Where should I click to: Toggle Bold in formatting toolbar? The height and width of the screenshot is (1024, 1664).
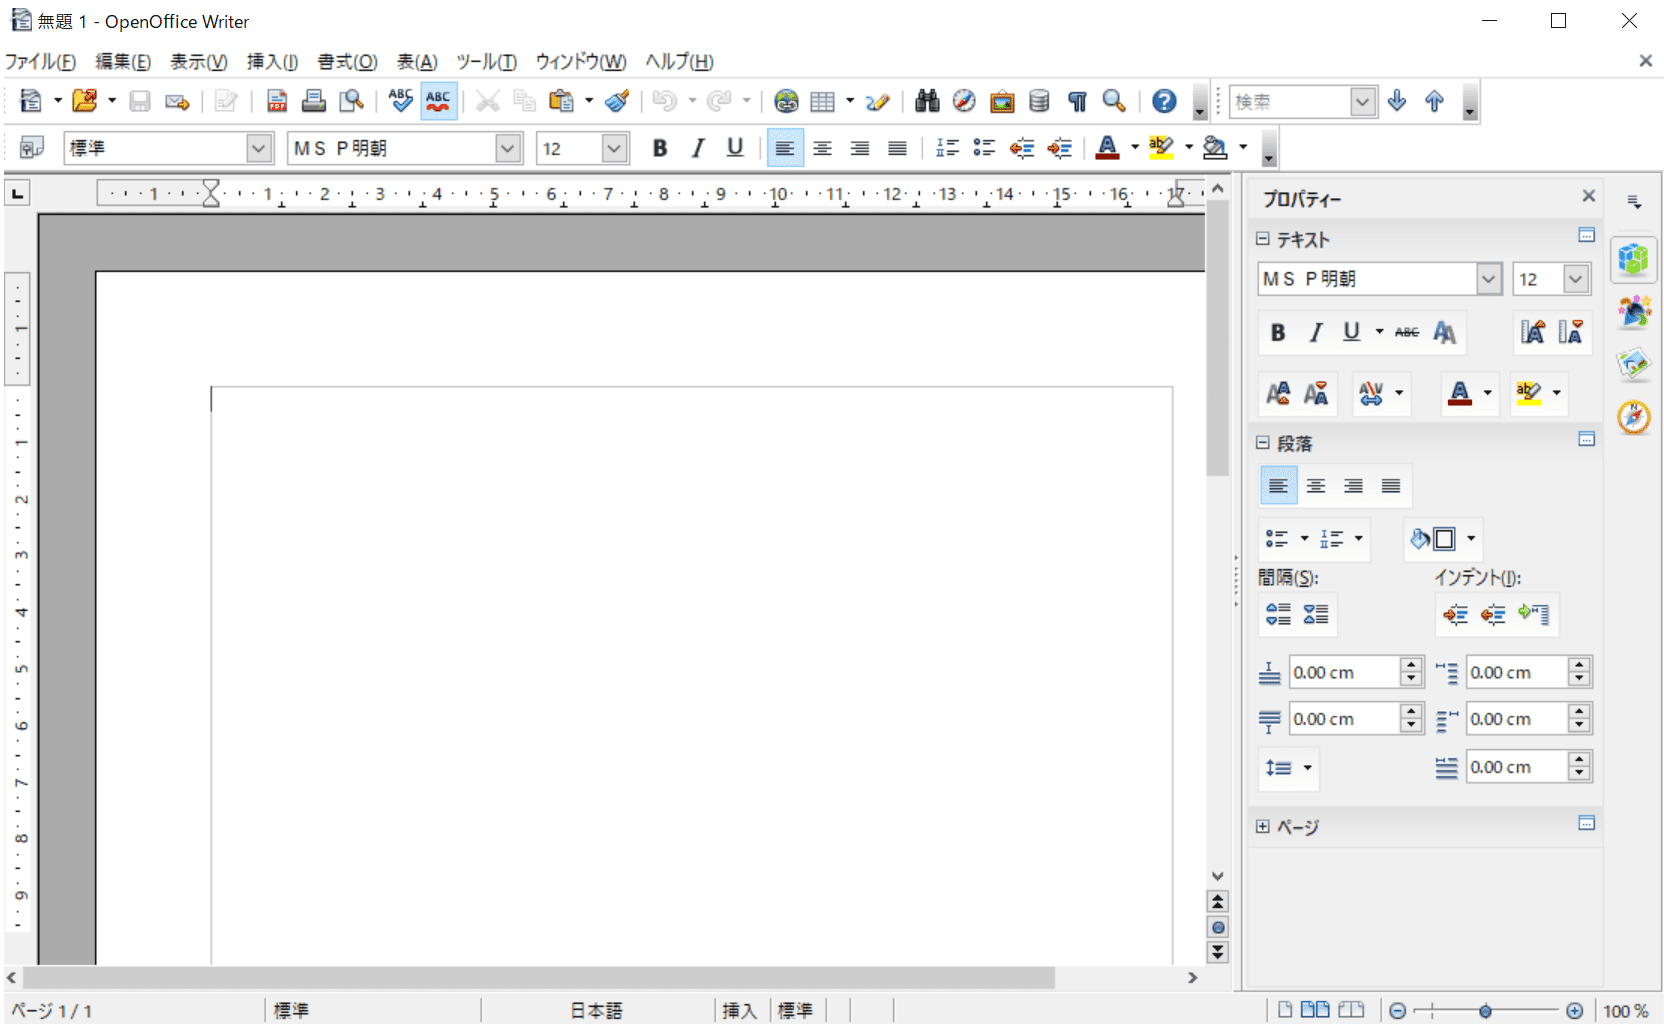pyautogui.click(x=660, y=148)
